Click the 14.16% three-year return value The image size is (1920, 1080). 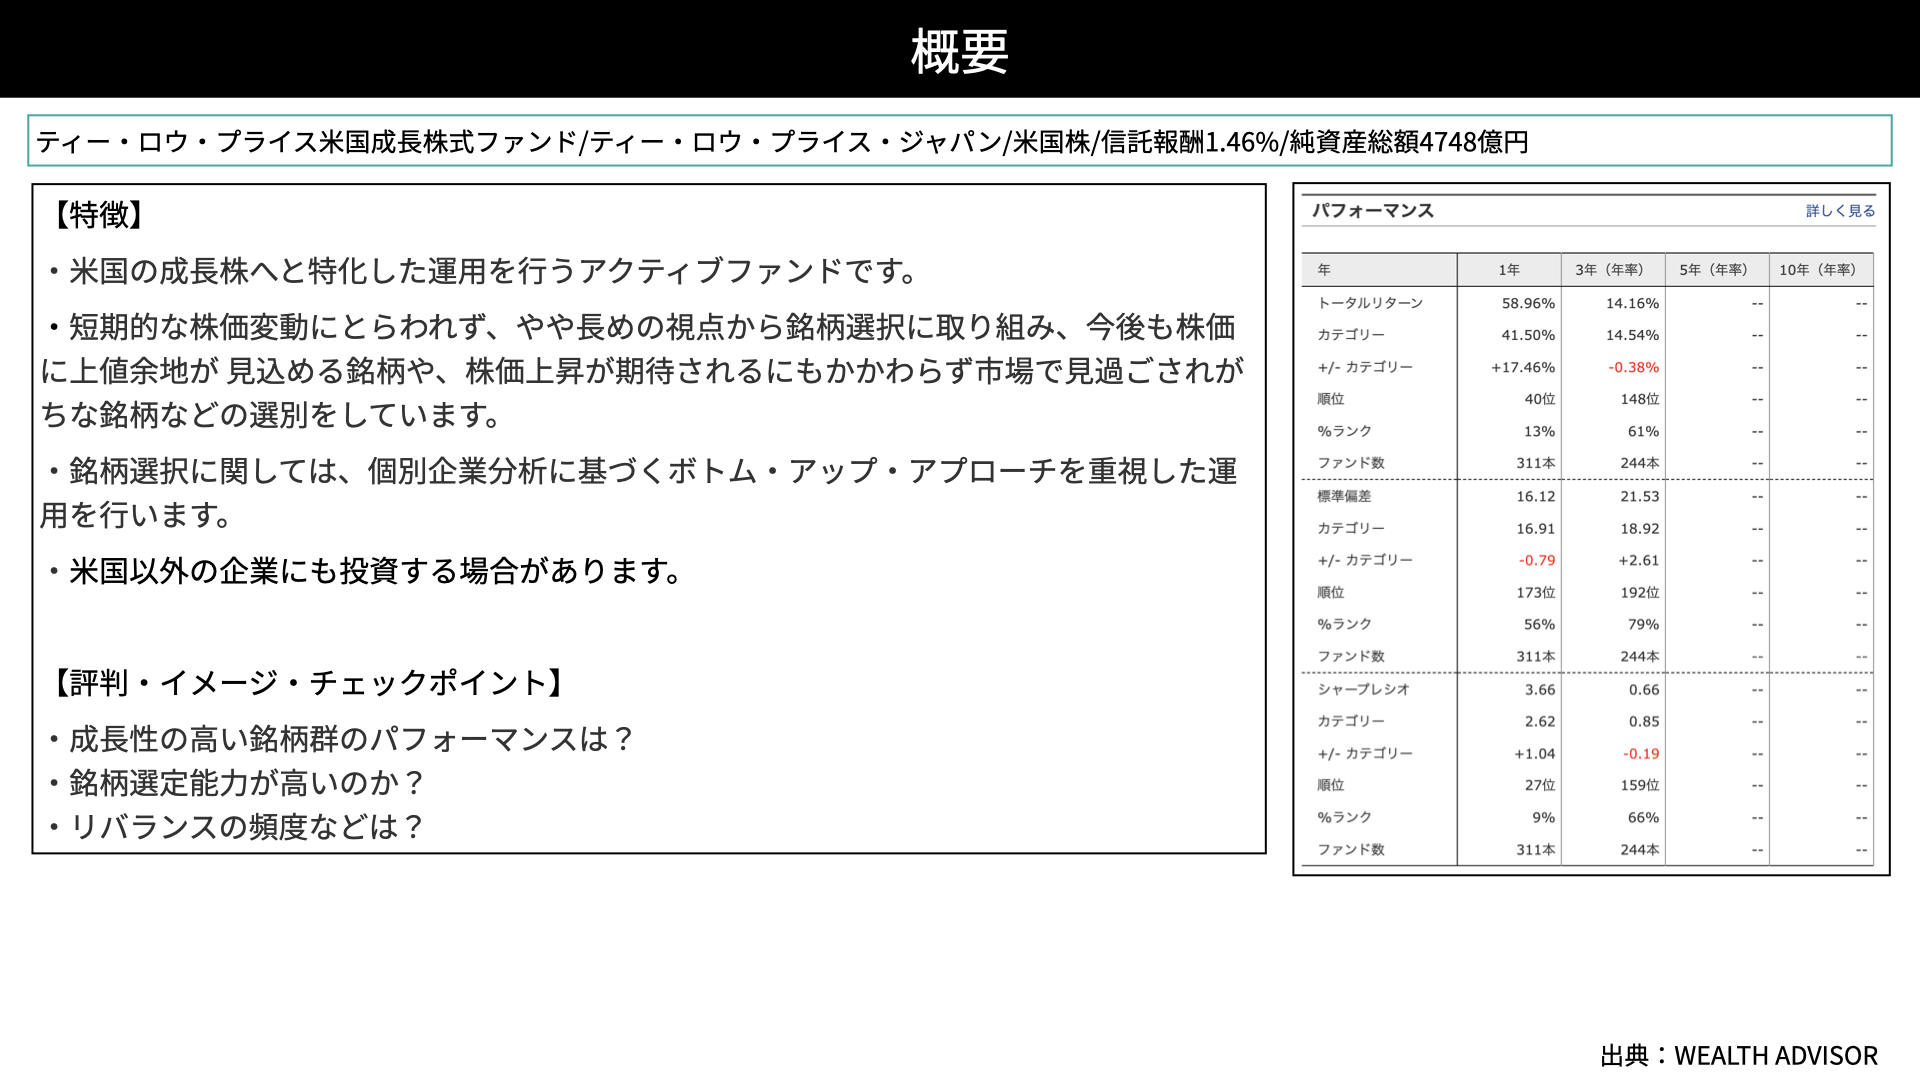pos(1632,303)
